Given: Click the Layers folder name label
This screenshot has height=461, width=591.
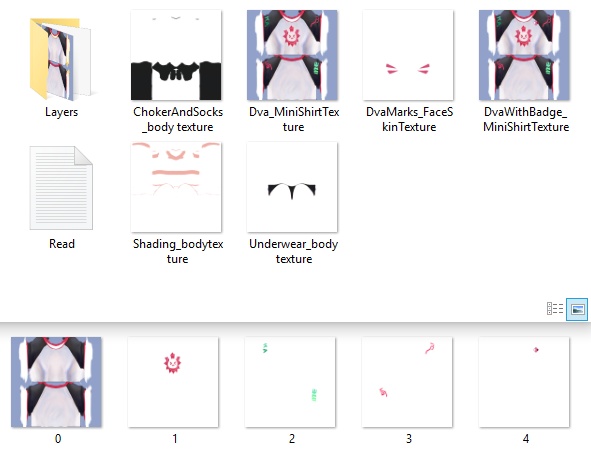Looking at the screenshot, I should click(61, 112).
